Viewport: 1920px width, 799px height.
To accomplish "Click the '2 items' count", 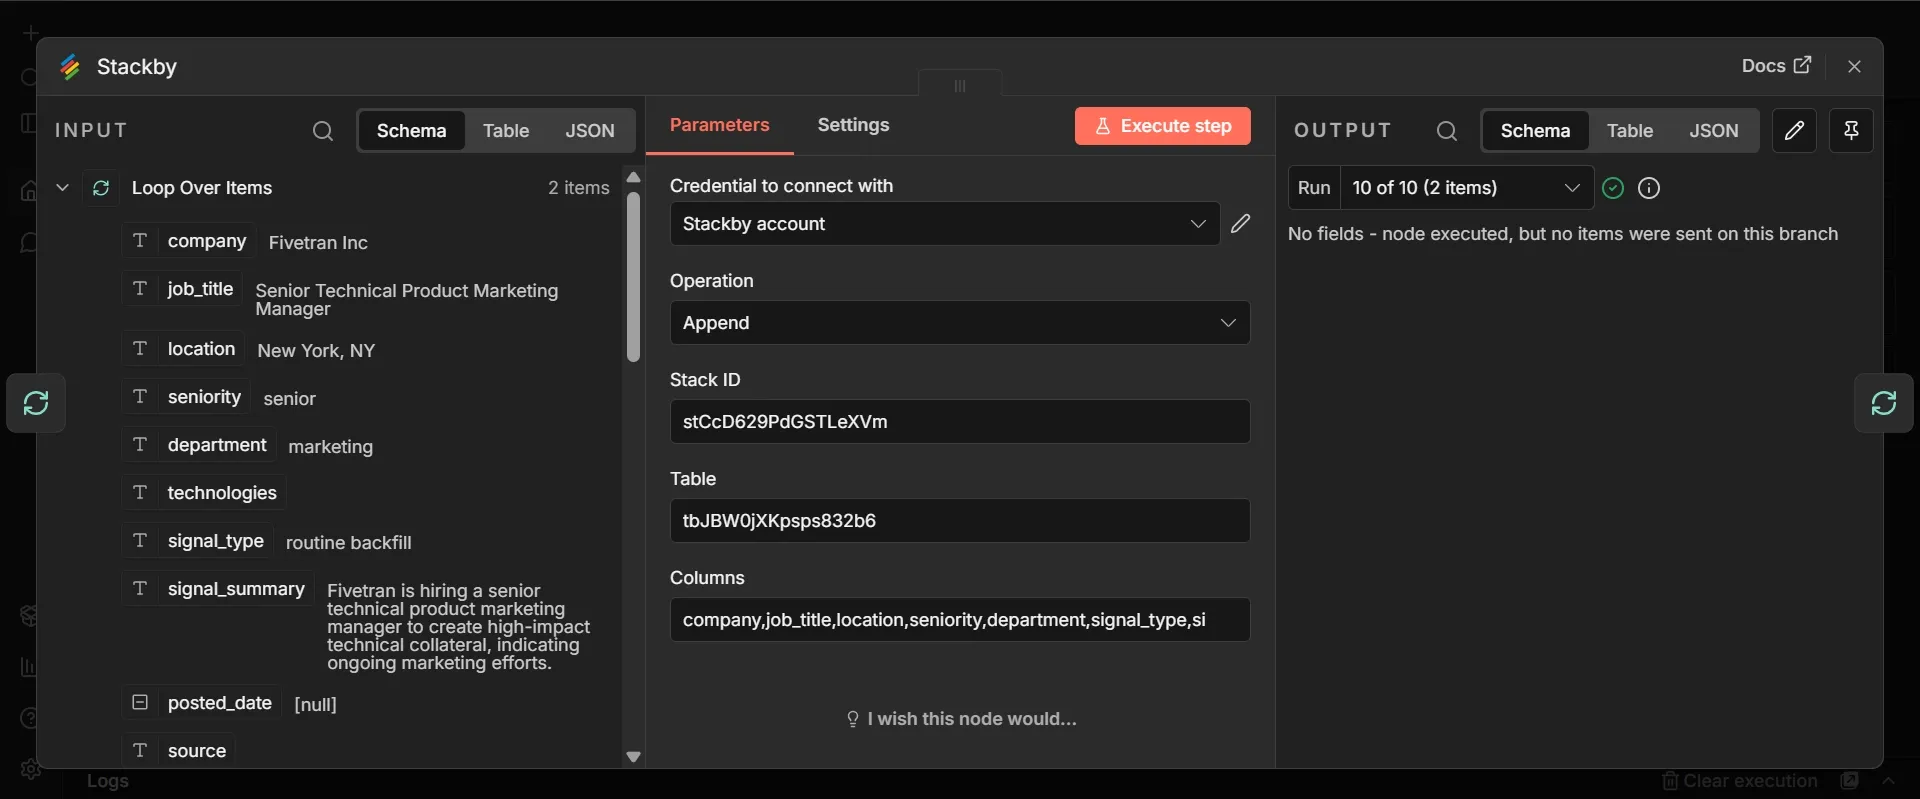I will tap(578, 188).
